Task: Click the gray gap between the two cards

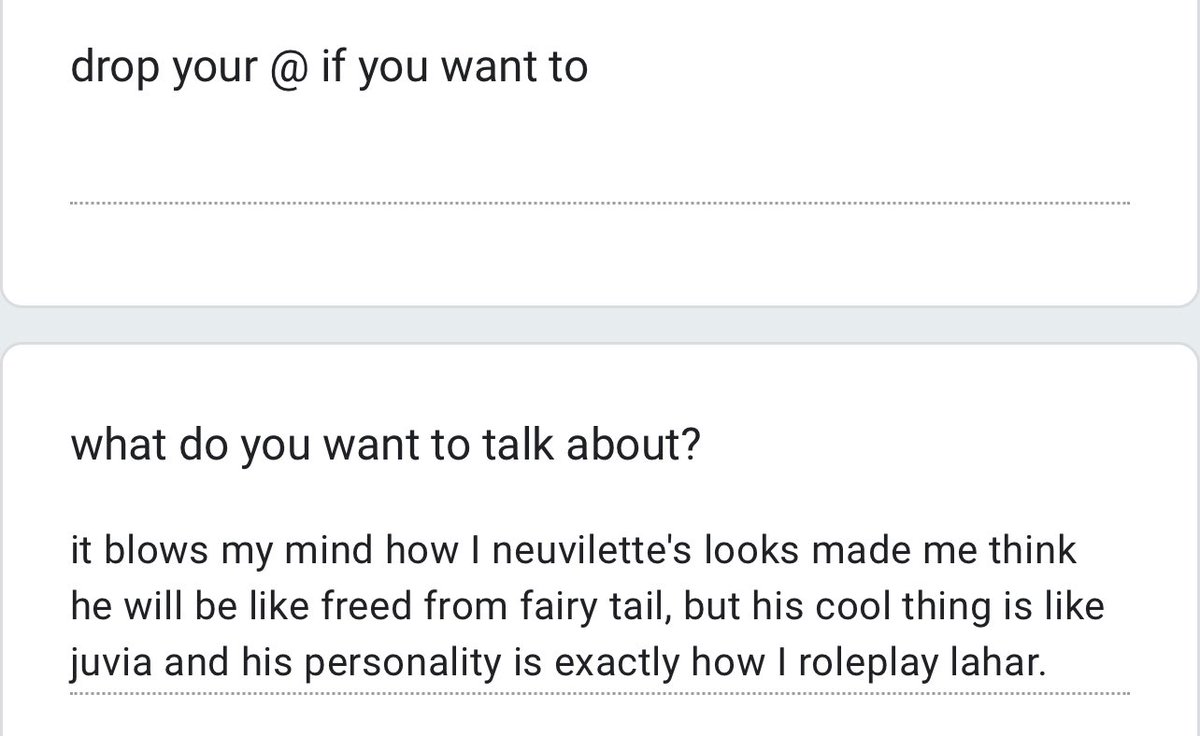Action: pyautogui.click(x=600, y=324)
